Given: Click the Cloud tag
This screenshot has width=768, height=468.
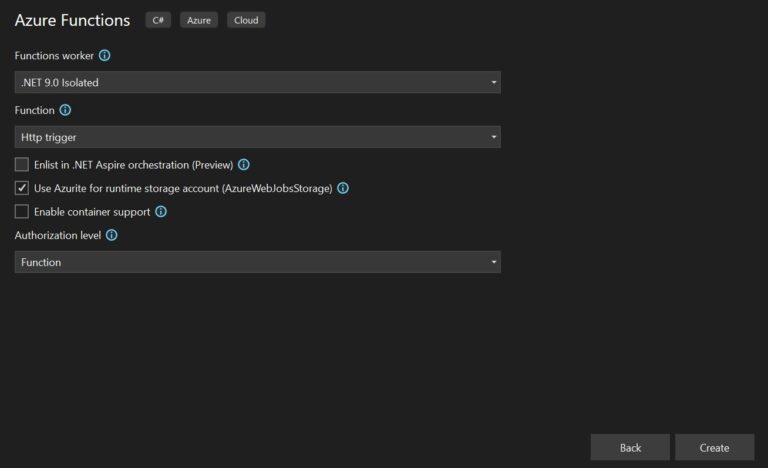Looking at the screenshot, I should coord(246,20).
